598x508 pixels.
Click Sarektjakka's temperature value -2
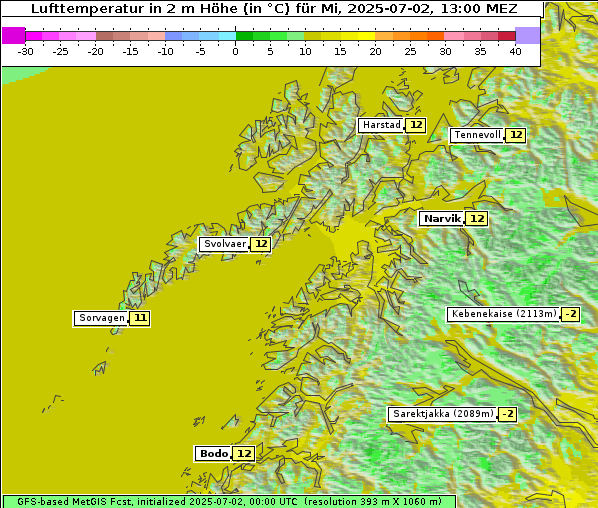[508, 414]
